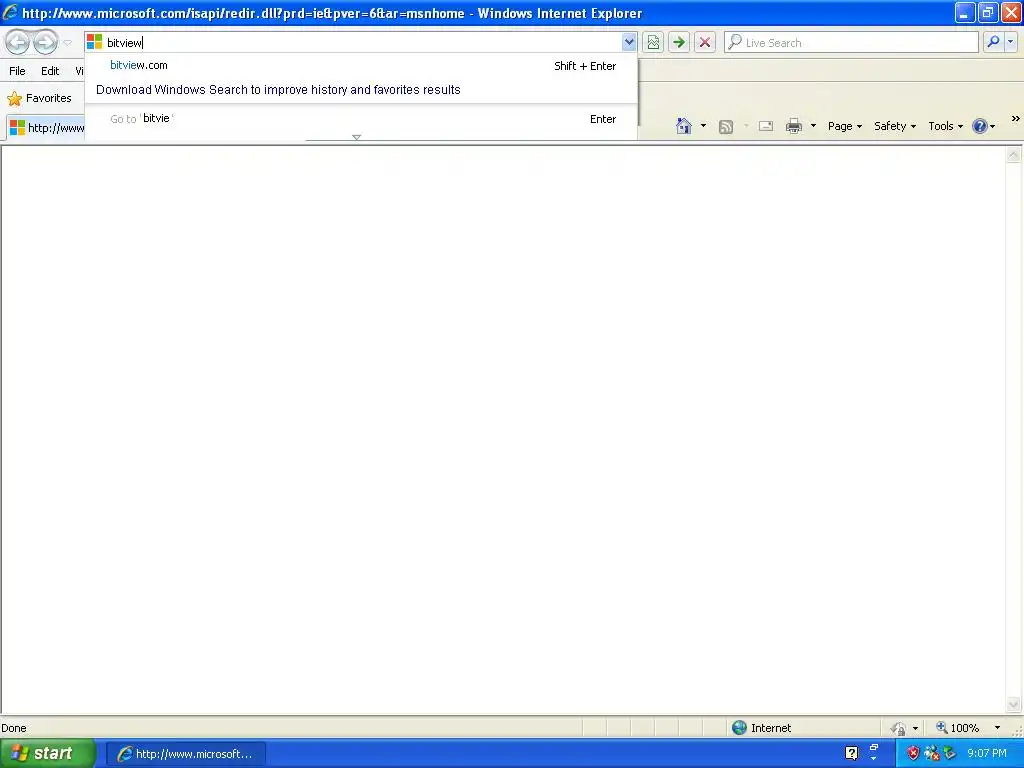This screenshot has height=768, width=1024.
Task: Click the microsoft.com taskbar window button
Action: click(185, 754)
